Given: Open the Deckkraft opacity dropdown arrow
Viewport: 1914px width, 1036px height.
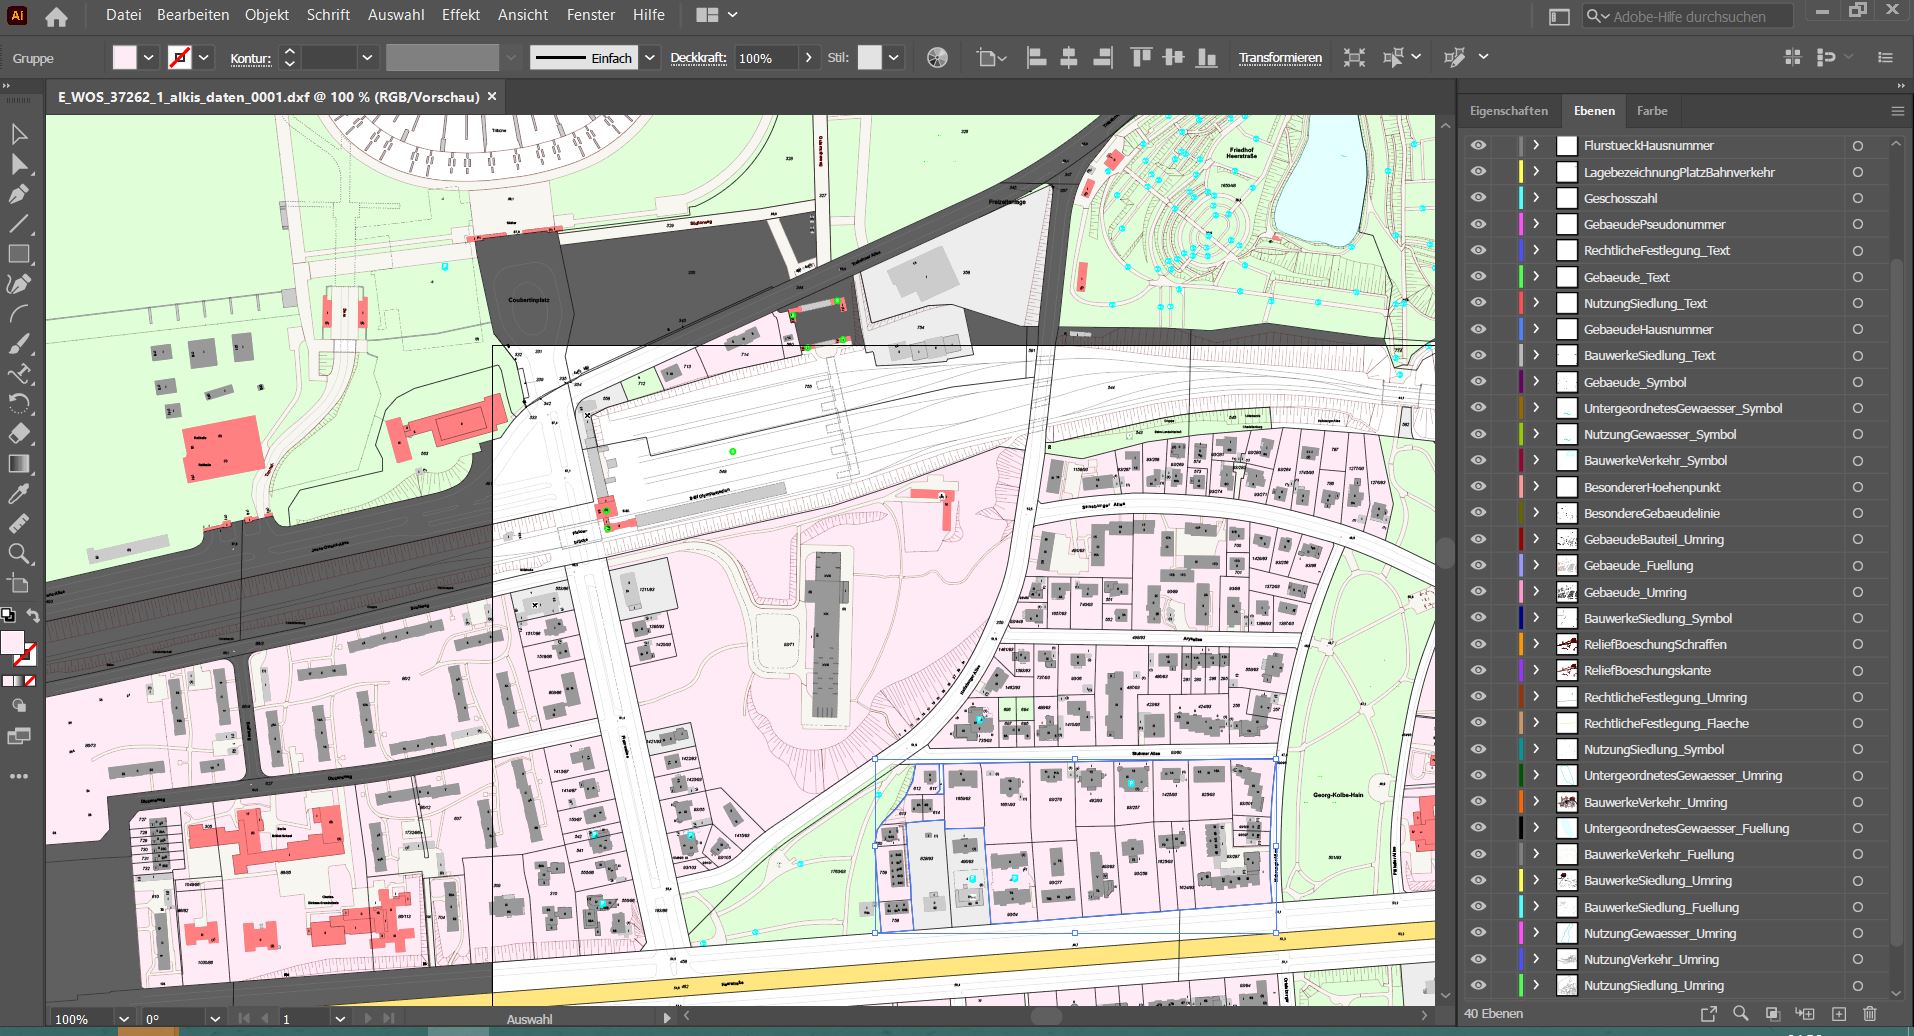Looking at the screenshot, I should coord(808,58).
